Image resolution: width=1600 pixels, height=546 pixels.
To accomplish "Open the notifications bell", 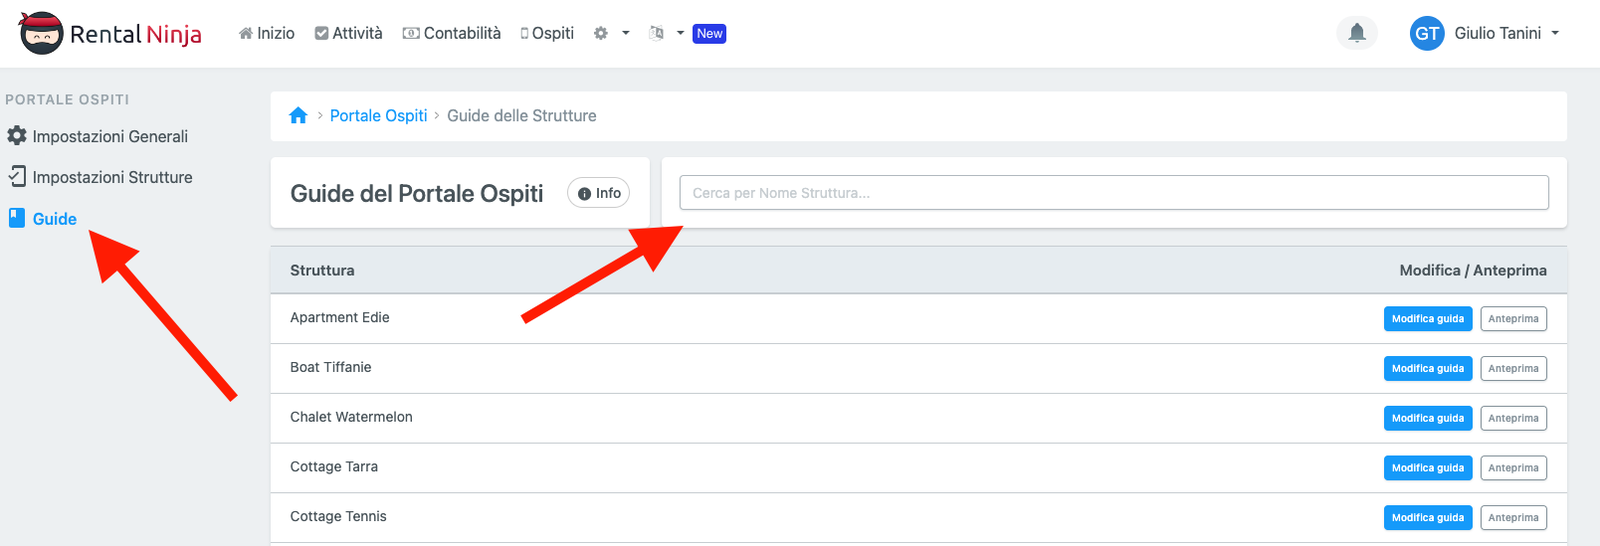I will (x=1357, y=33).
